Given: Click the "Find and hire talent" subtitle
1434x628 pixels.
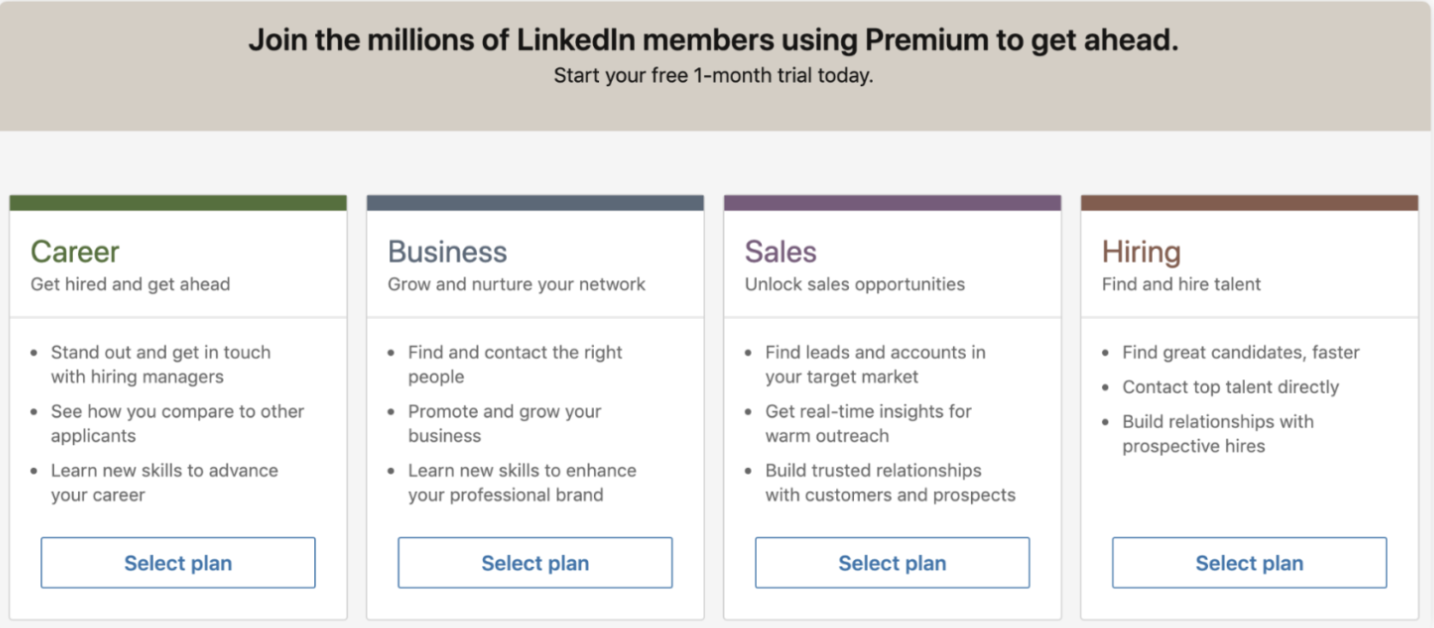Looking at the screenshot, I should click(x=1181, y=284).
